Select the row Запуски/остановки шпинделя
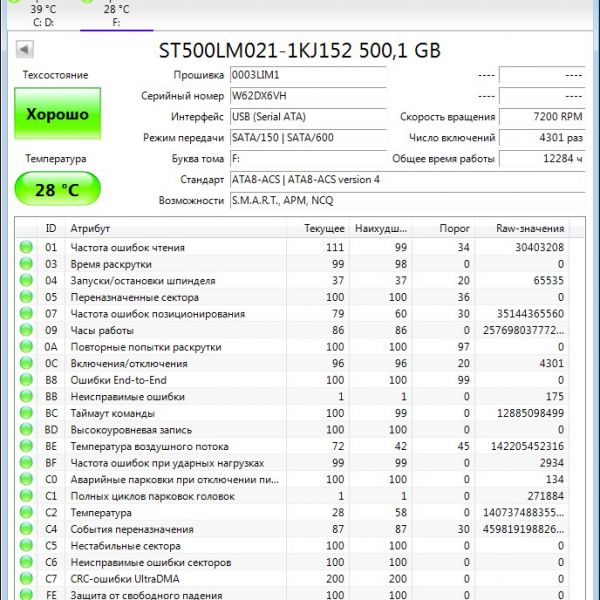The width and height of the screenshot is (600, 600). (x=292, y=280)
